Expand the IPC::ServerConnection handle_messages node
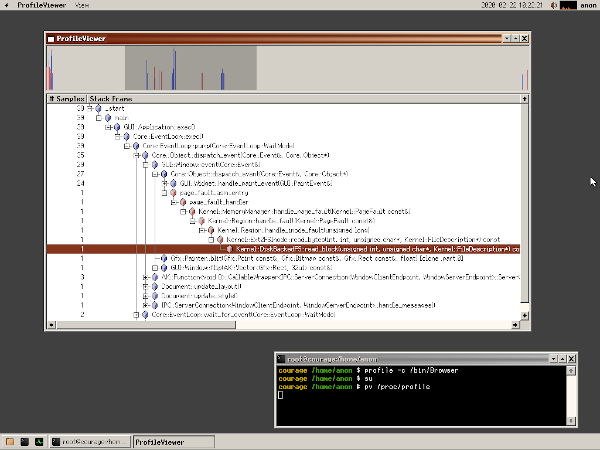Viewport: 600px width, 450px height. 146,305
